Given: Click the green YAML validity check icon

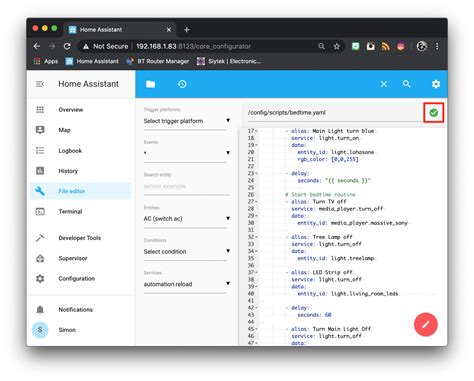Looking at the screenshot, I should coord(433,113).
